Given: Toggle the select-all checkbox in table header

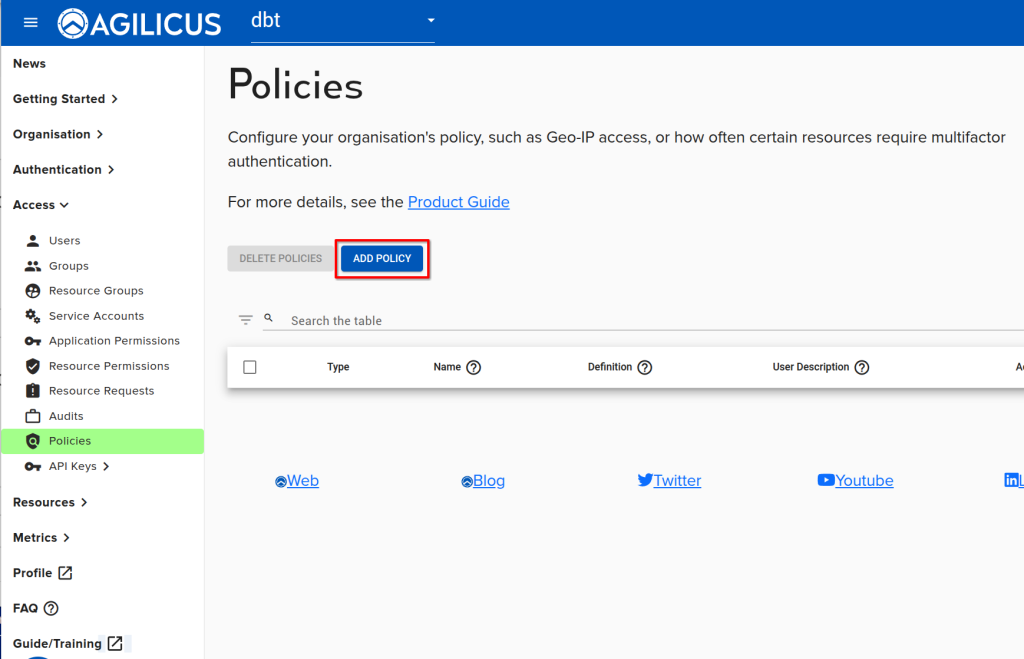Looking at the screenshot, I should (250, 367).
